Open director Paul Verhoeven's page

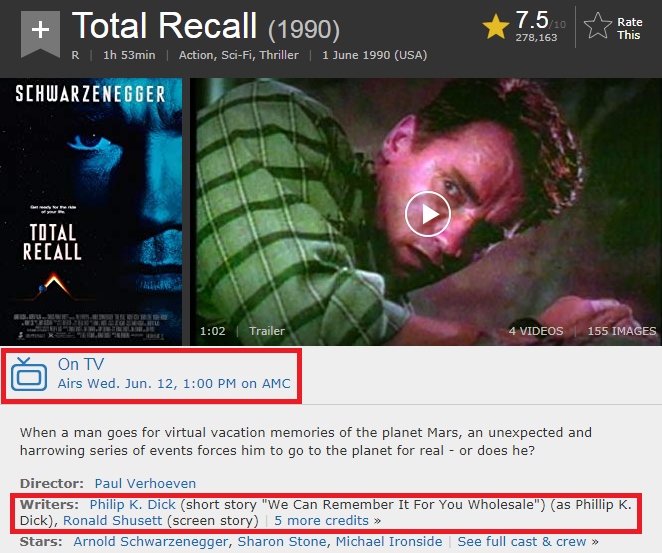click(145, 483)
